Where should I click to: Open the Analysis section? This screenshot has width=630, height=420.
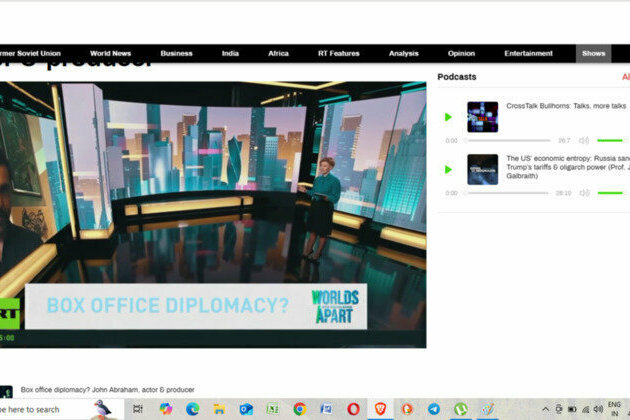coord(403,53)
